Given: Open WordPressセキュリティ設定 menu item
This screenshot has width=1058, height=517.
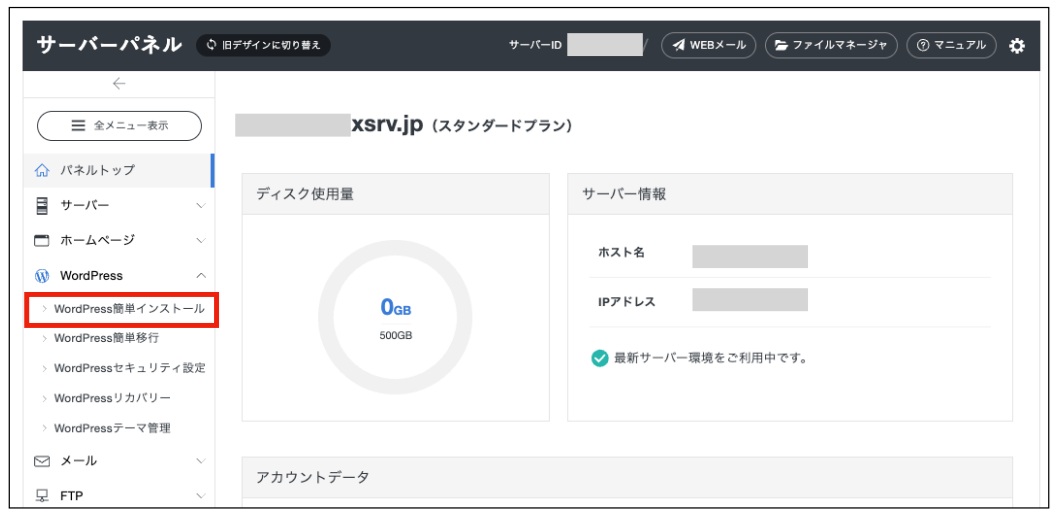Looking at the screenshot, I should pos(129,368).
